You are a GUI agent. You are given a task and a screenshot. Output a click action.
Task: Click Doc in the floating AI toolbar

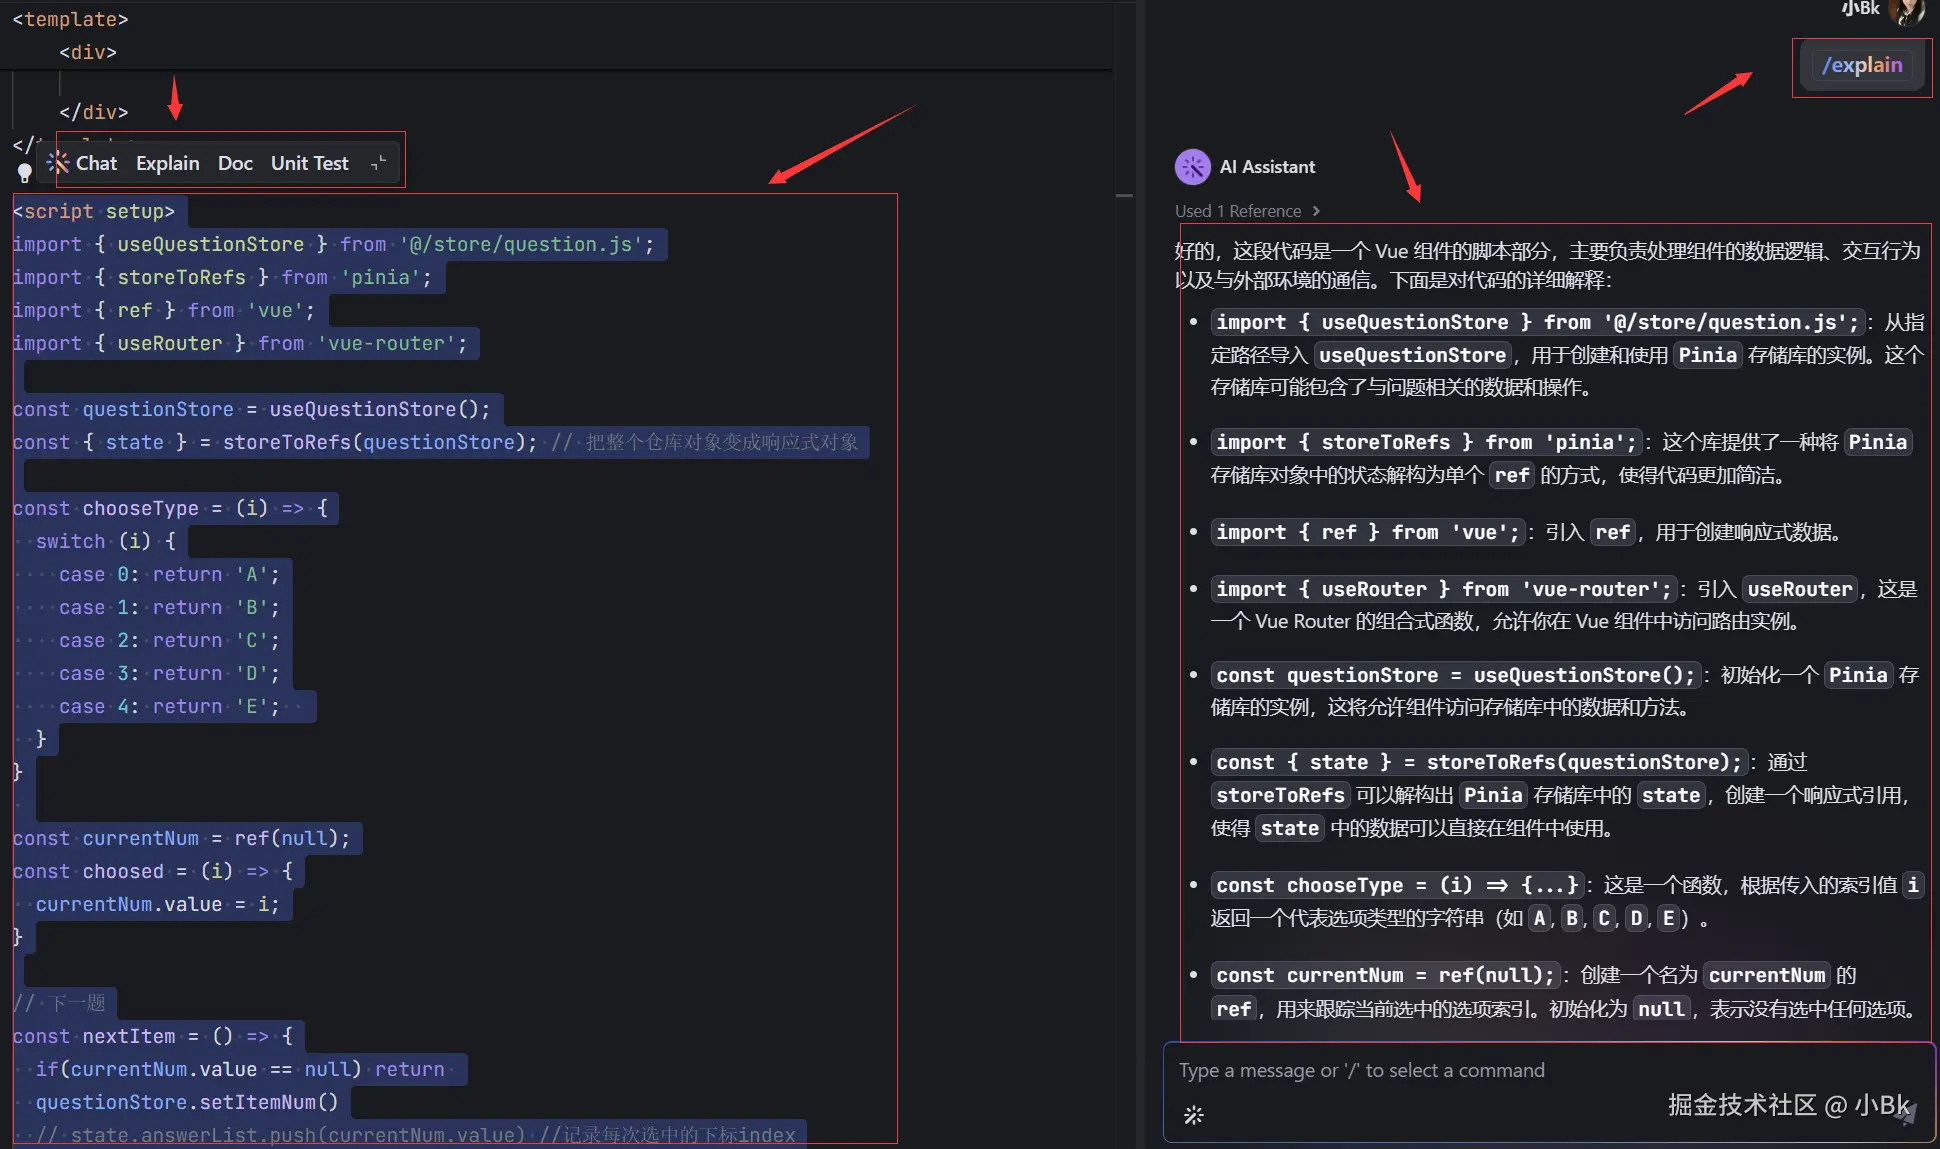[x=235, y=163]
